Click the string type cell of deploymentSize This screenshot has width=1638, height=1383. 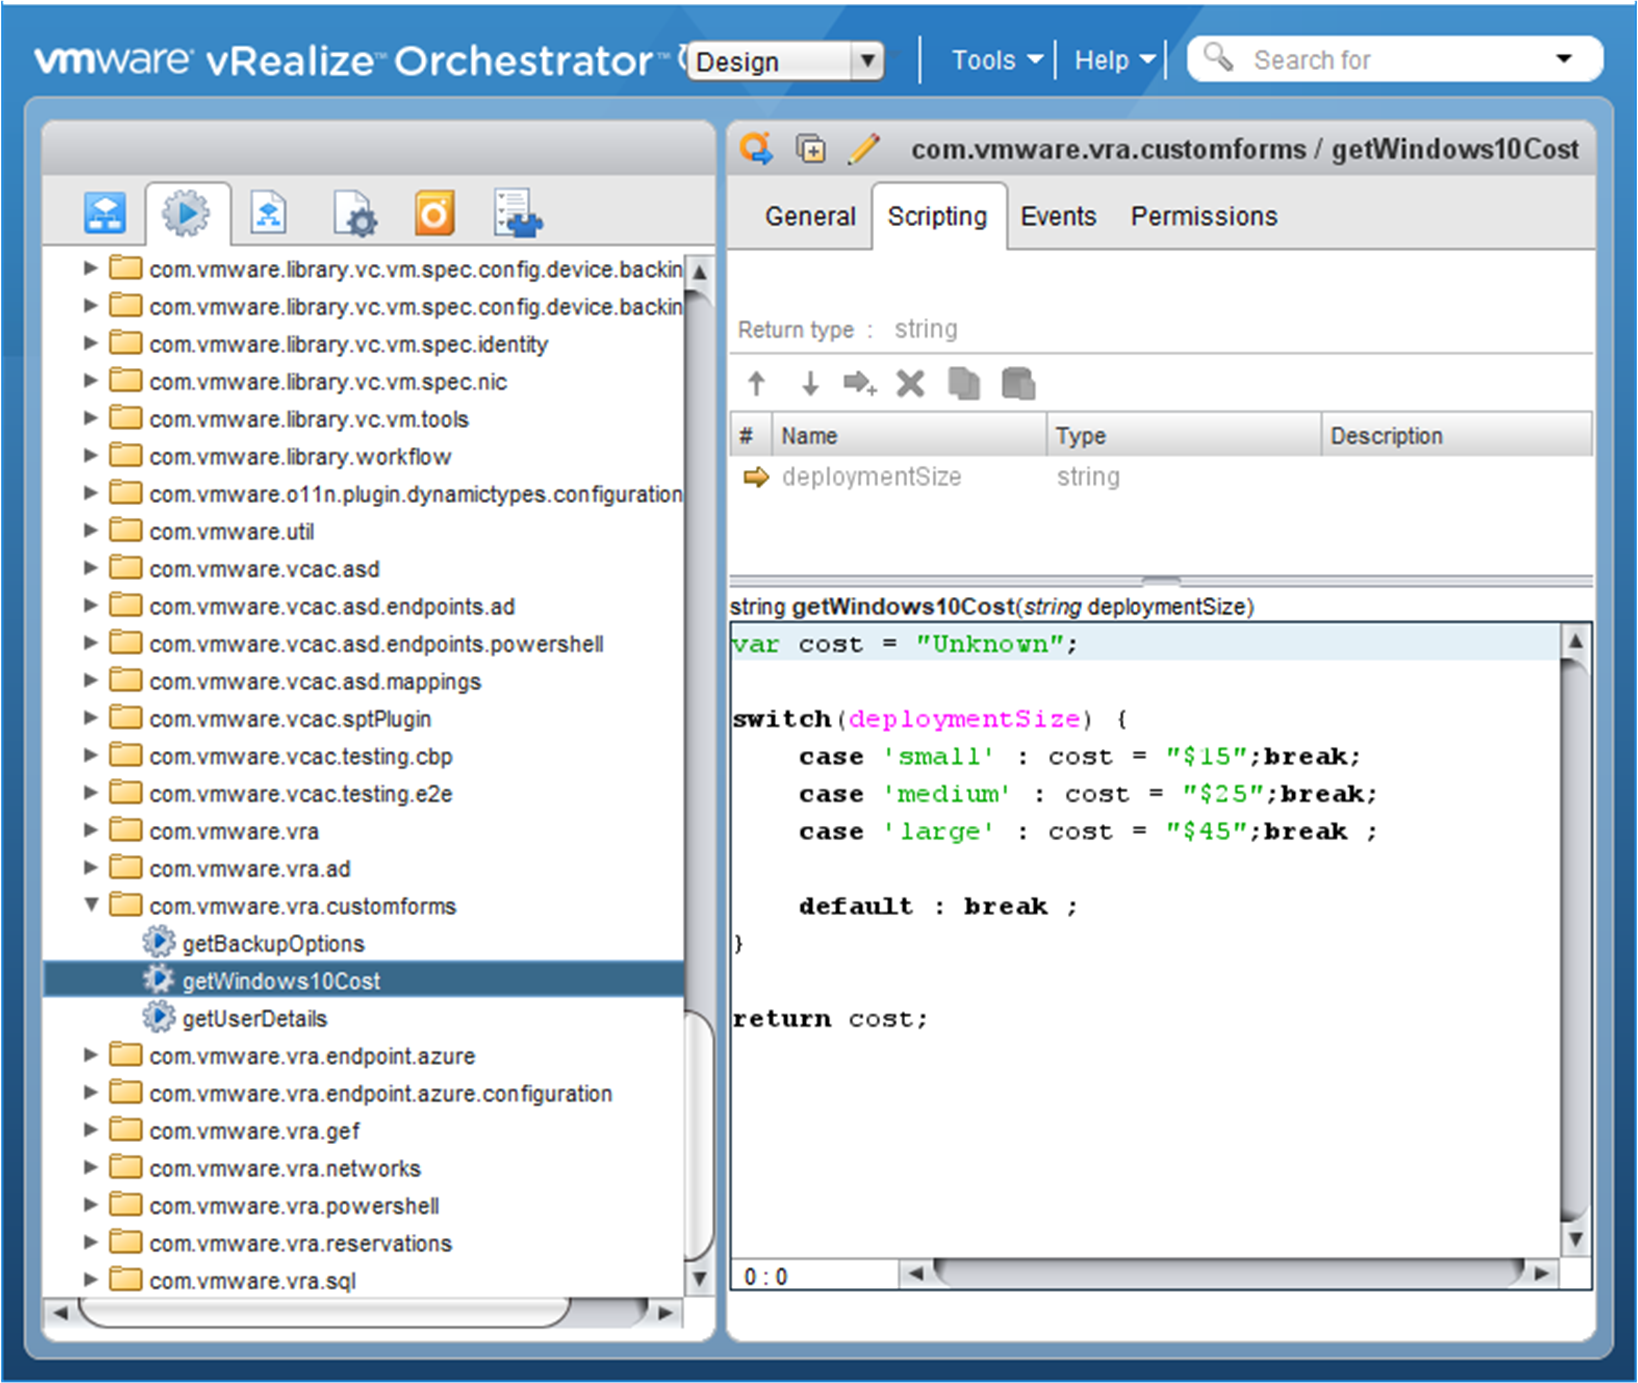click(x=1088, y=477)
